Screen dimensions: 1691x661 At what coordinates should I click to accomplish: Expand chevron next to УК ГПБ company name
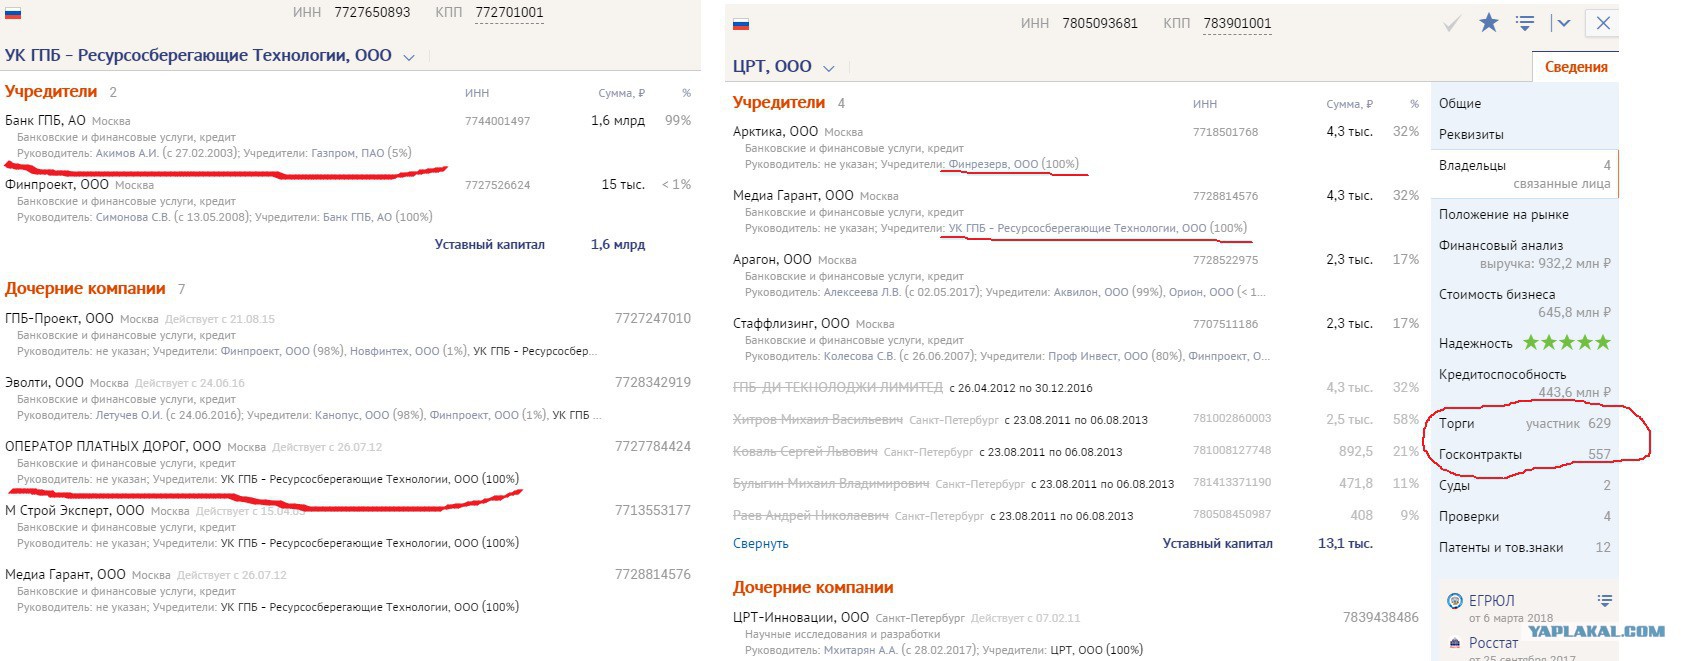tap(408, 58)
